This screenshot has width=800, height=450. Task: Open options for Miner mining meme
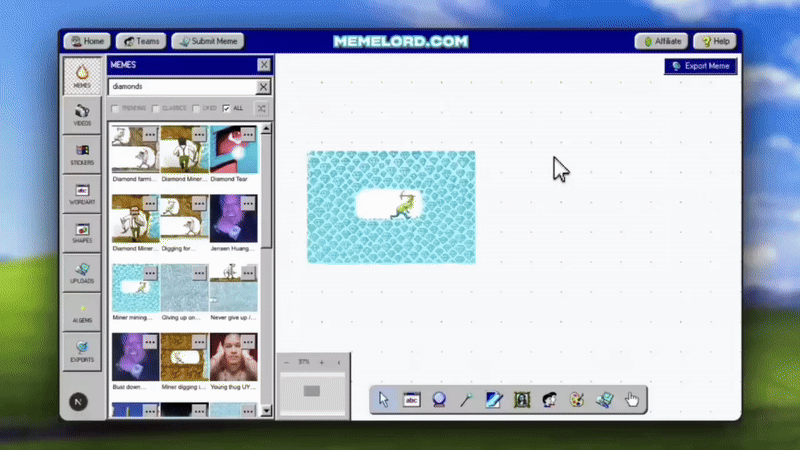149,273
